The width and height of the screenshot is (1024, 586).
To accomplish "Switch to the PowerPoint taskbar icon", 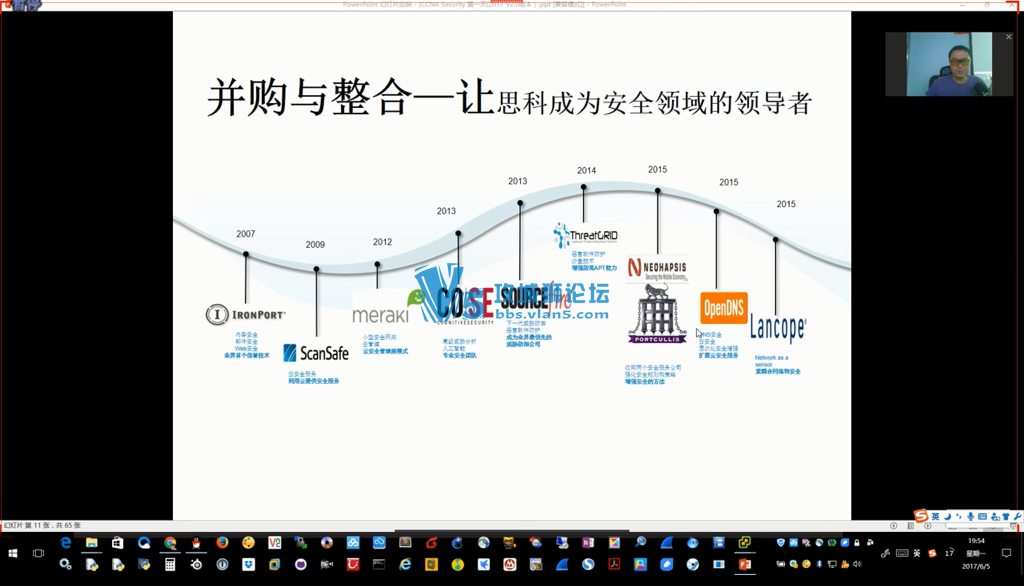I will (744, 564).
